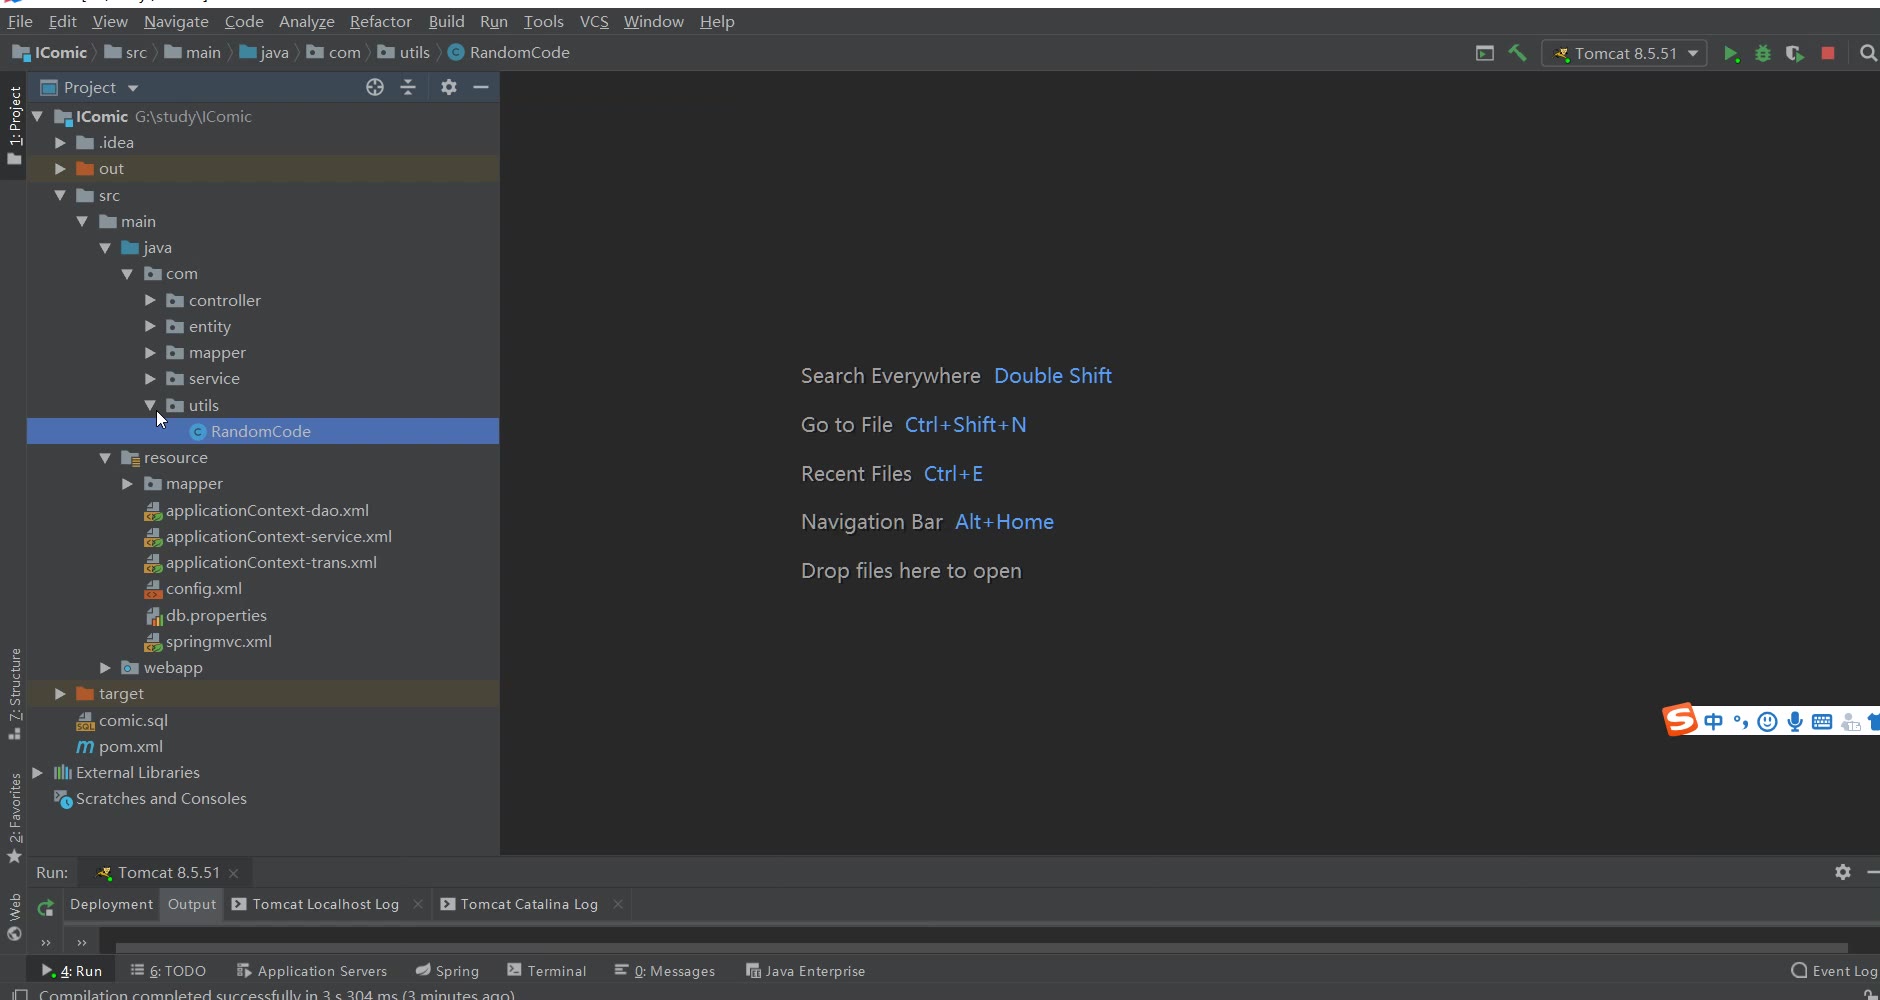The width and height of the screenshot is (1880, 1000).
Task: Start debugging with the Debug bug icon
Action: pos(1763,54)
